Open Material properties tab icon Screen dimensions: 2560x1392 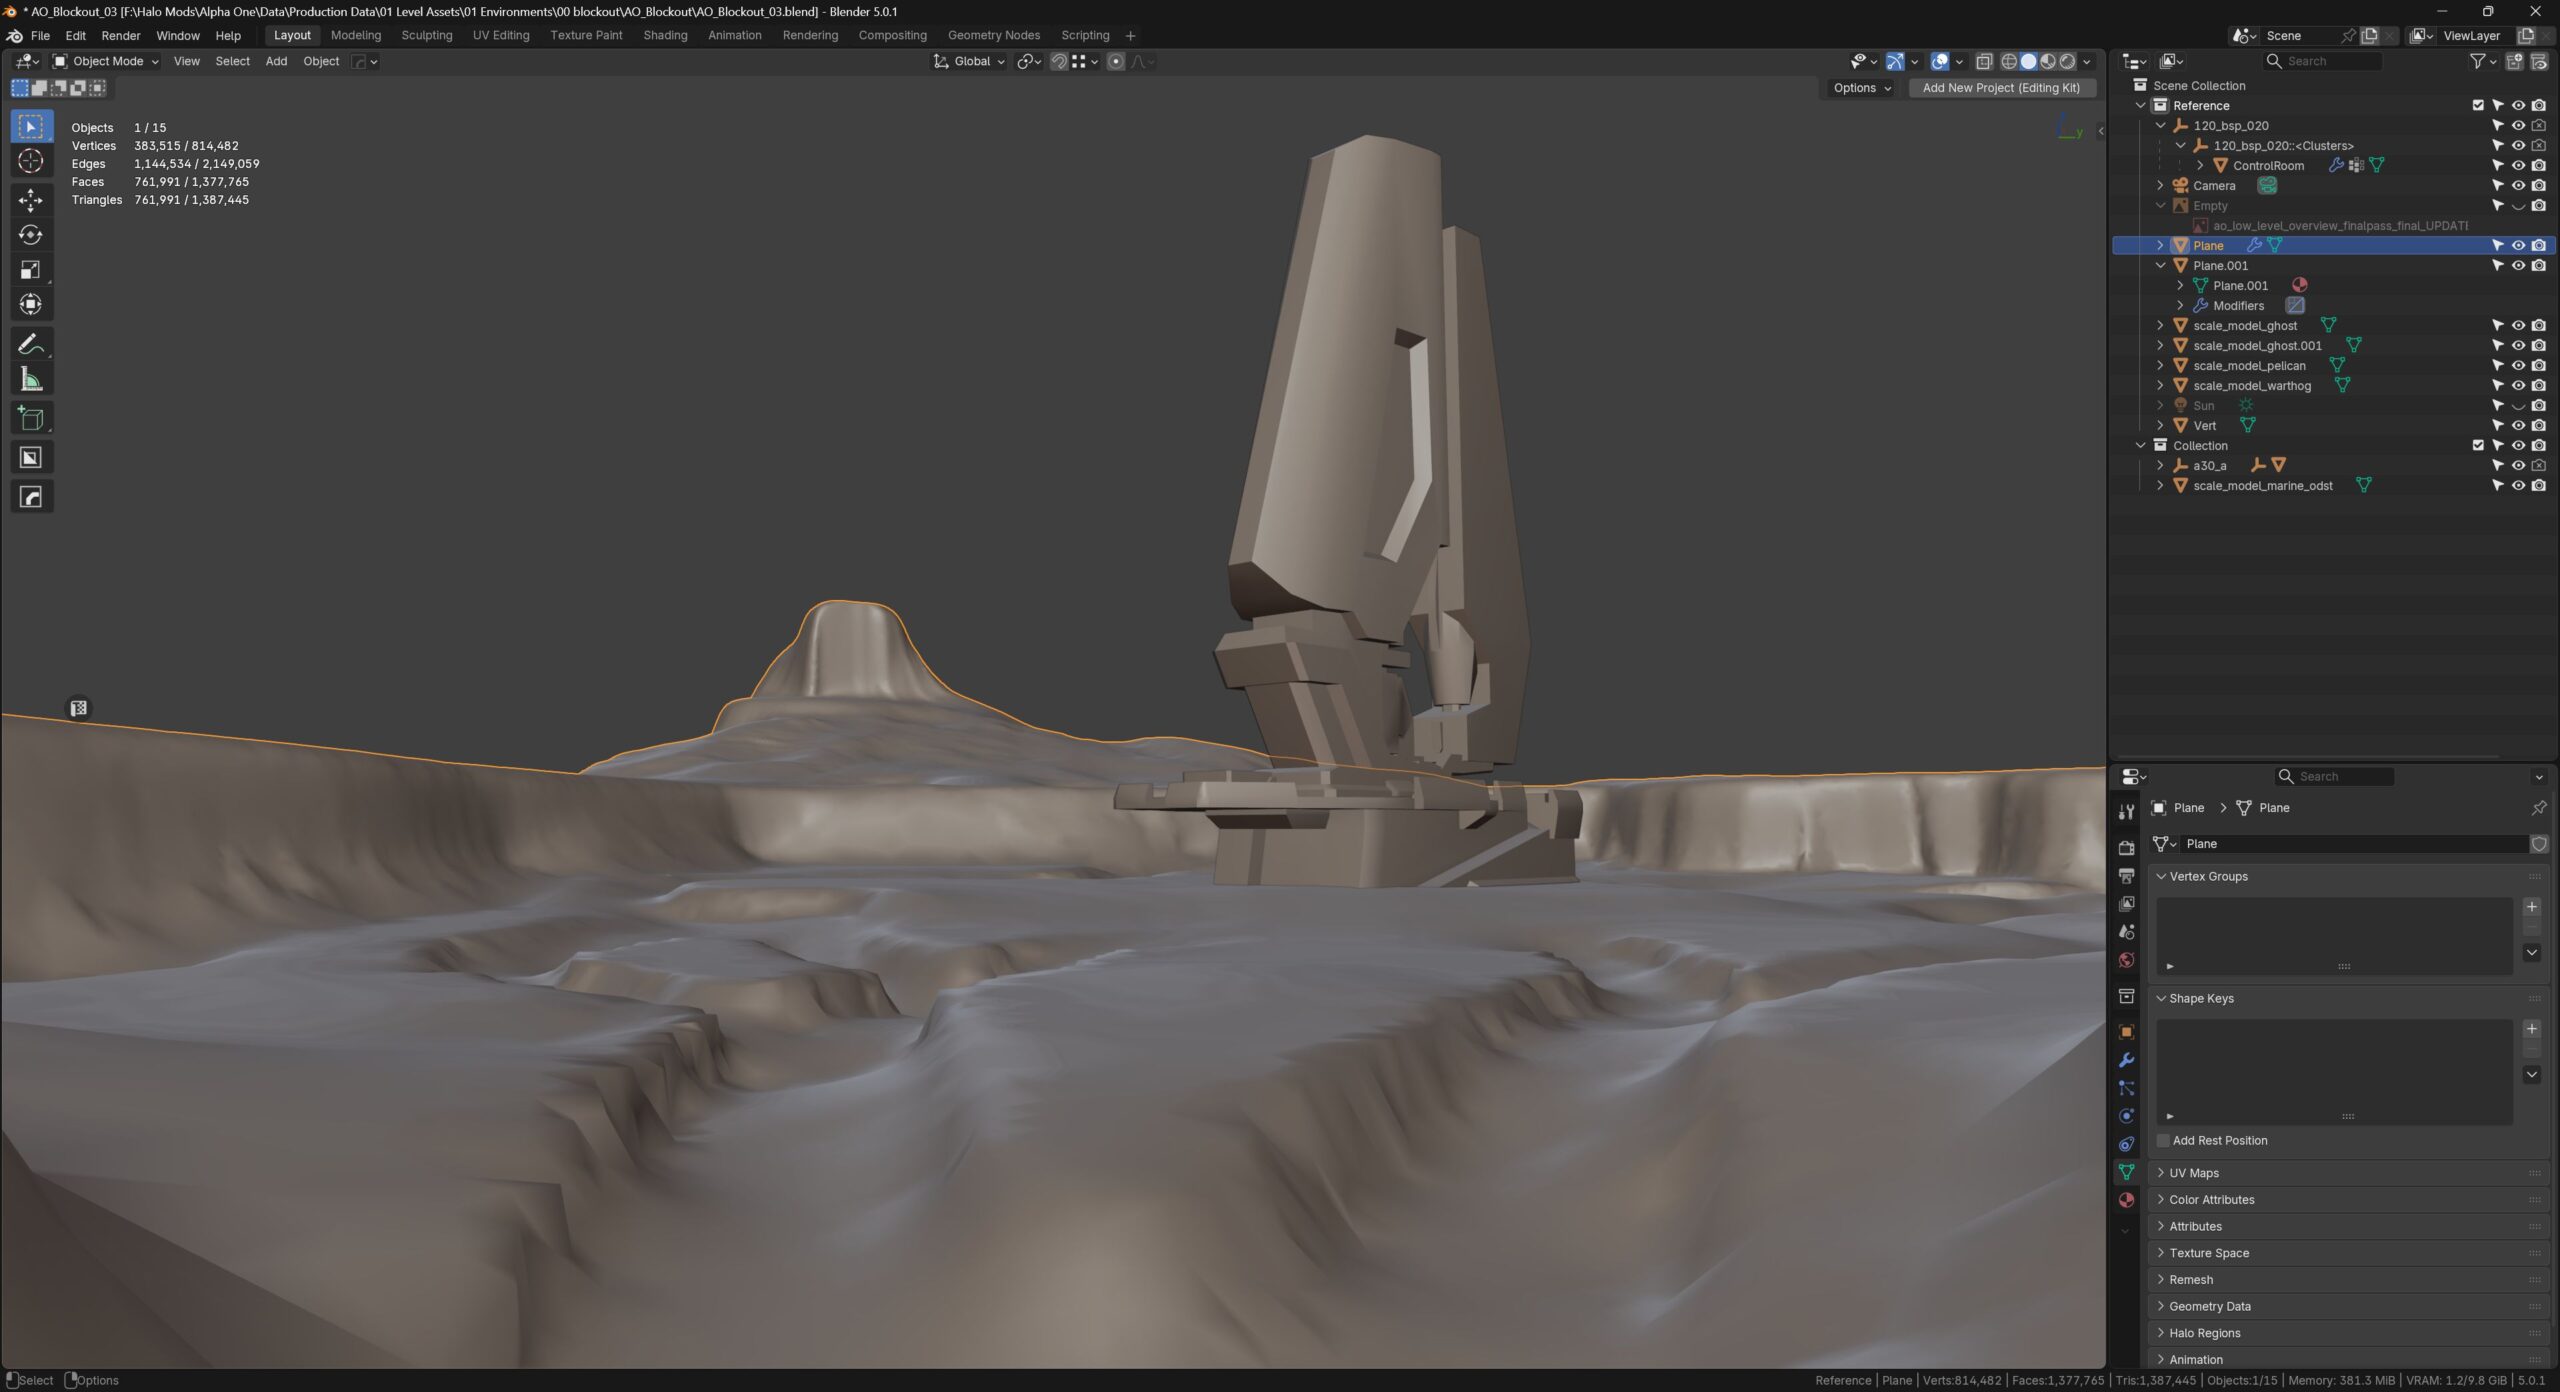click(x=2126, y=1200)
